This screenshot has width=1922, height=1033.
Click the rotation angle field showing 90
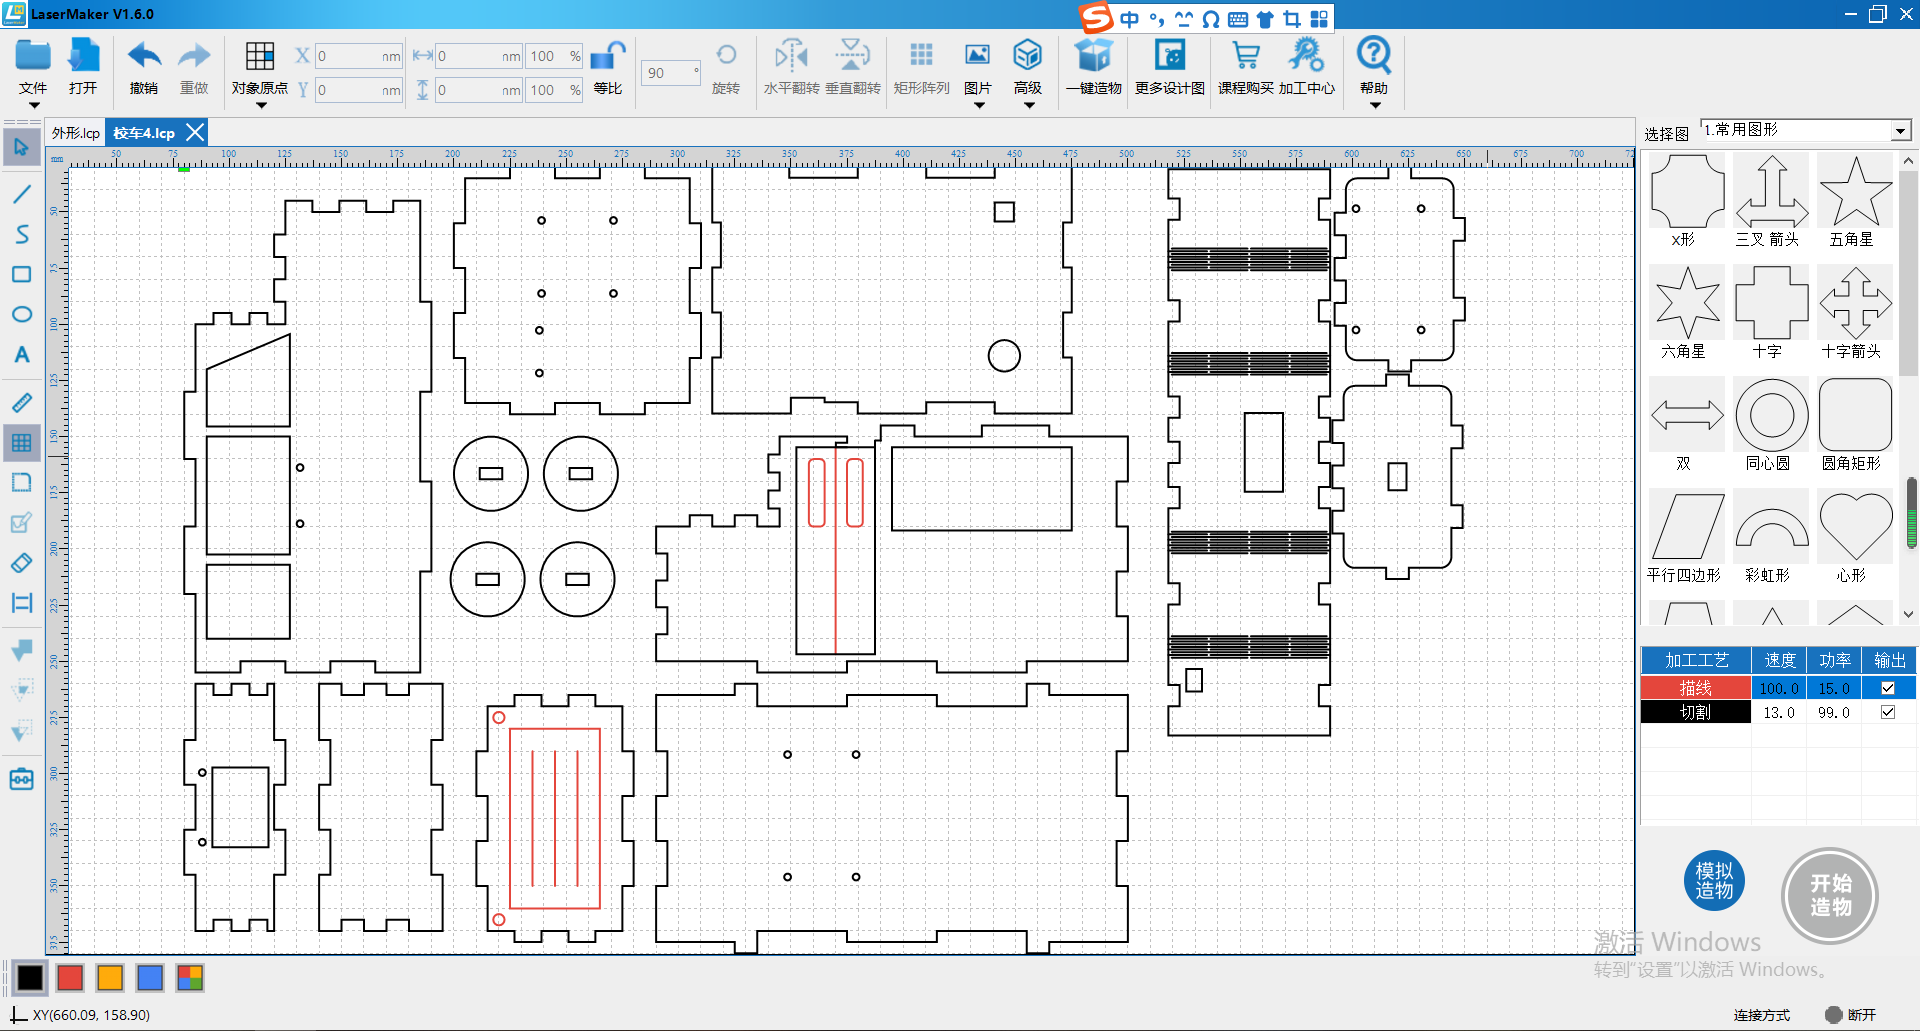tap(670, 72)
